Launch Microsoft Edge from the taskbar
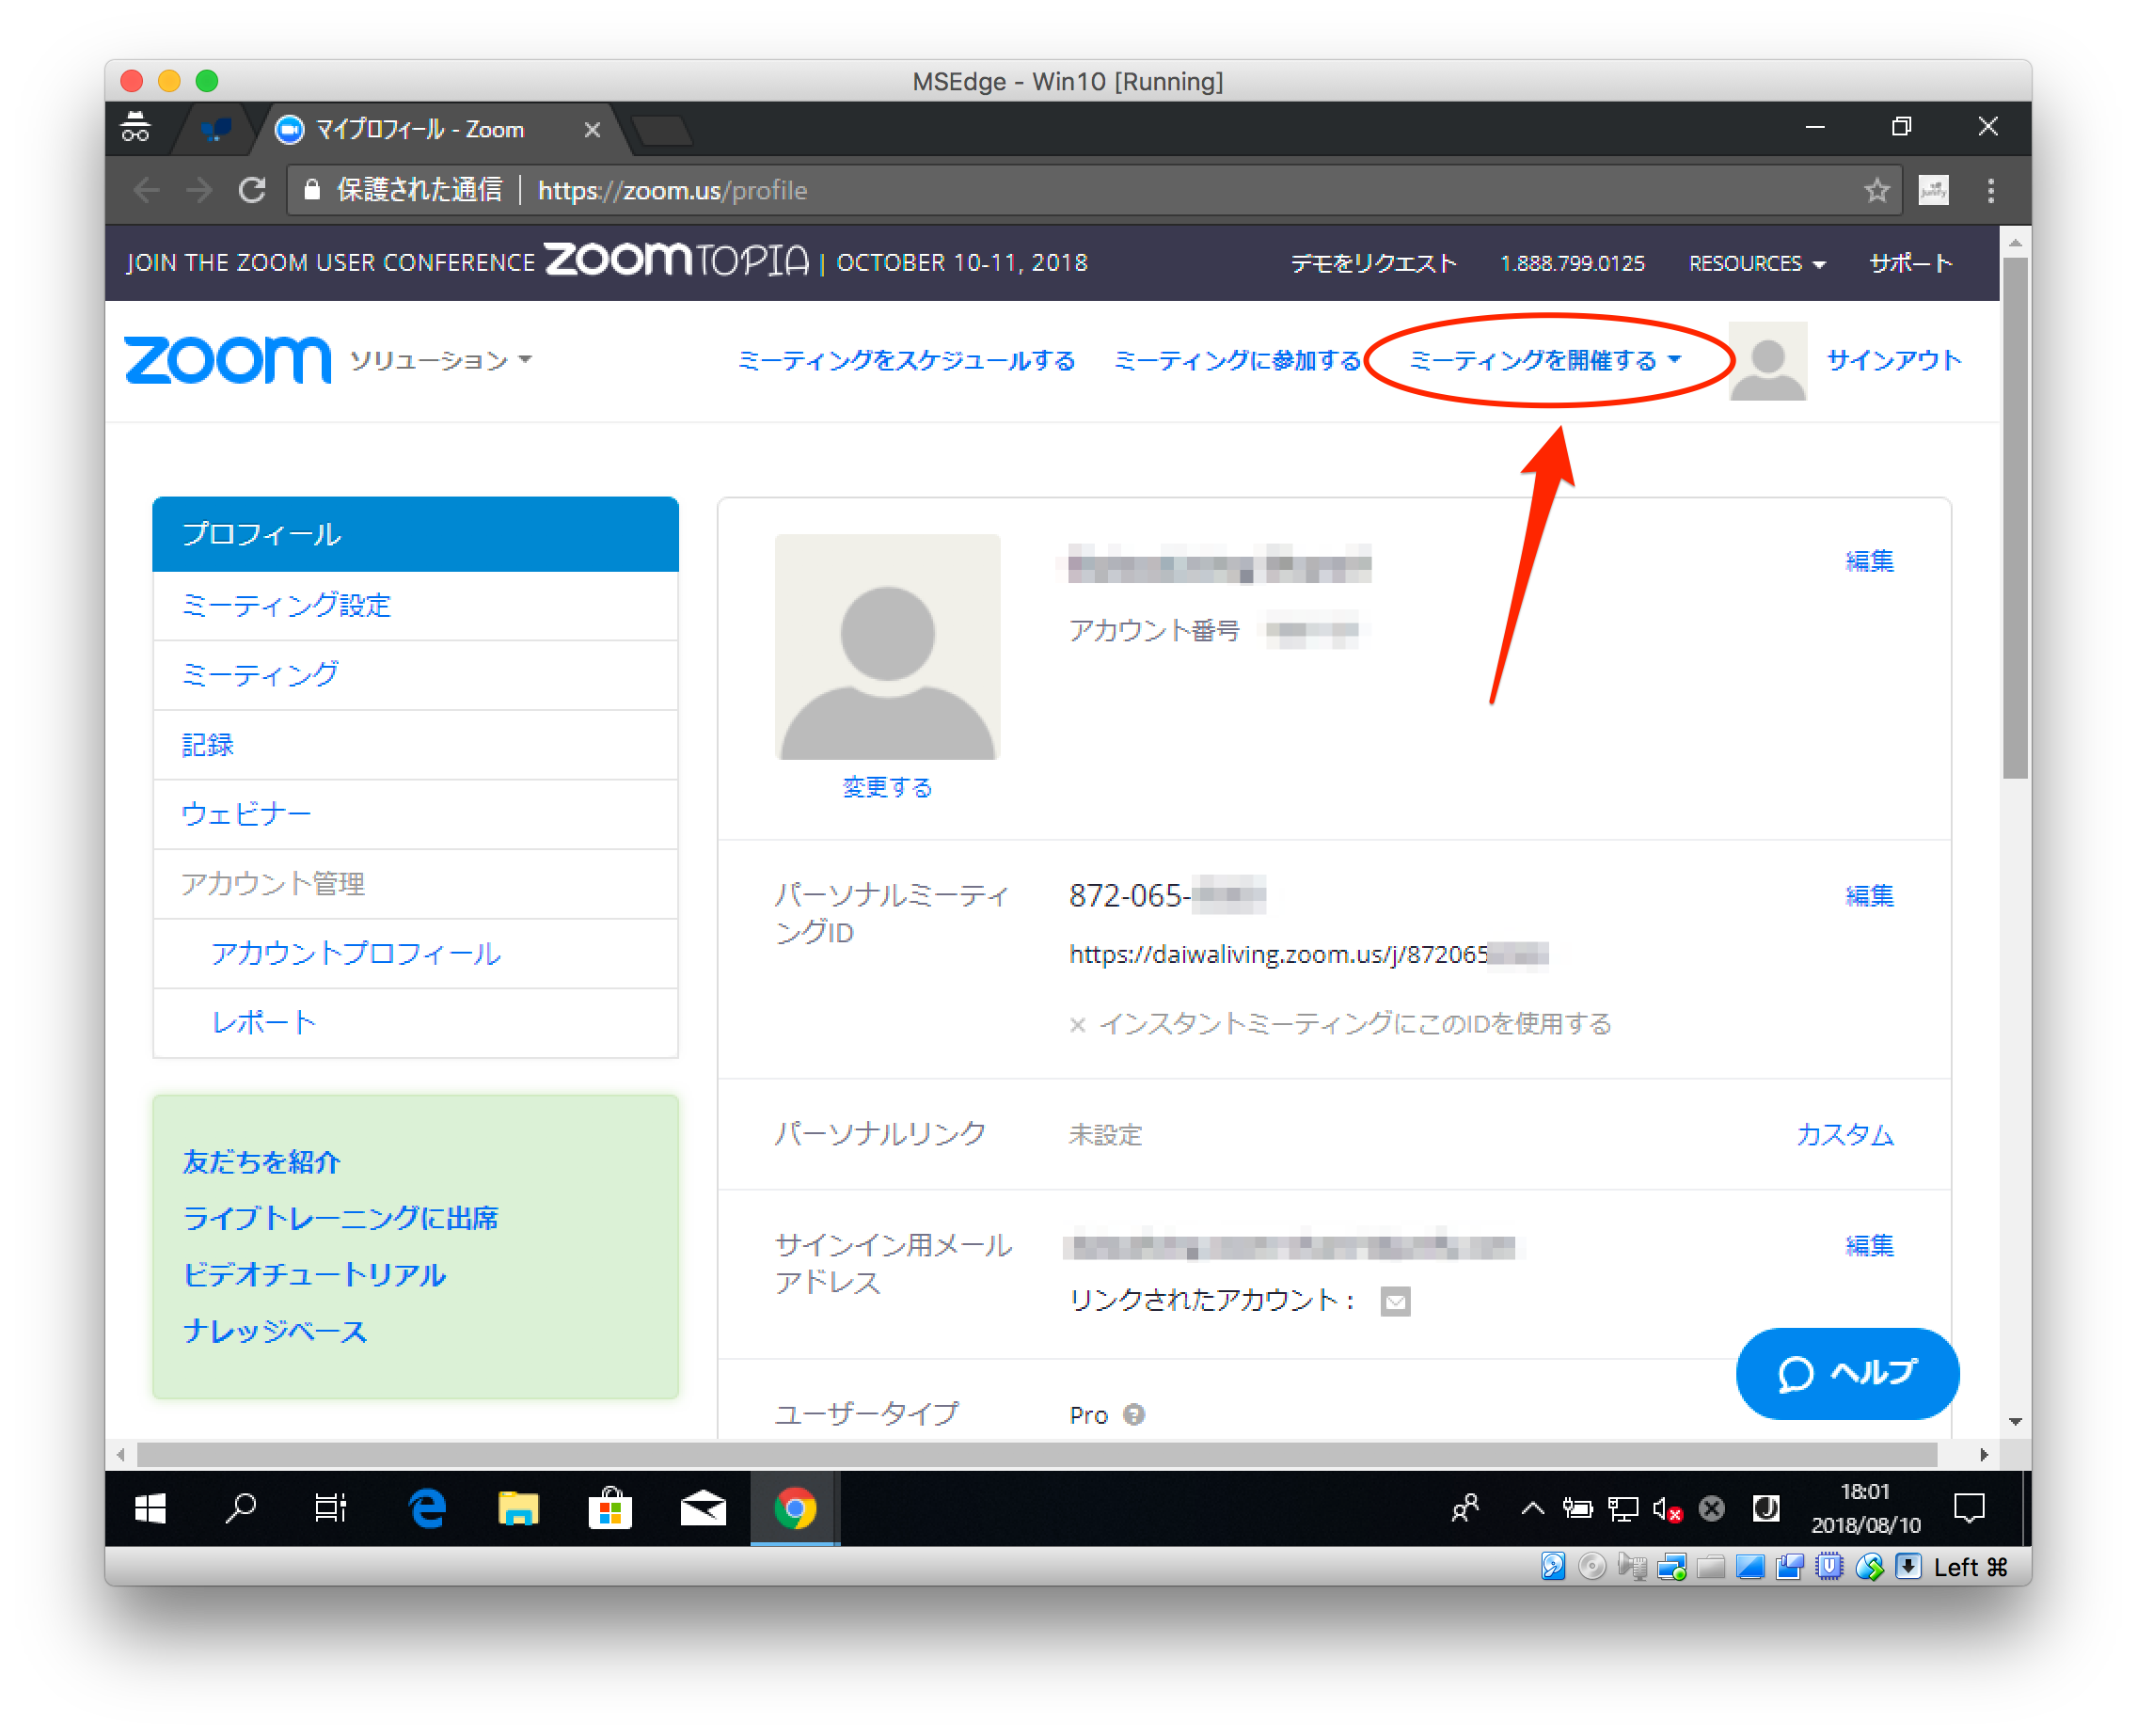Screen dimensions: 2137x1736 coord(426,1508)
